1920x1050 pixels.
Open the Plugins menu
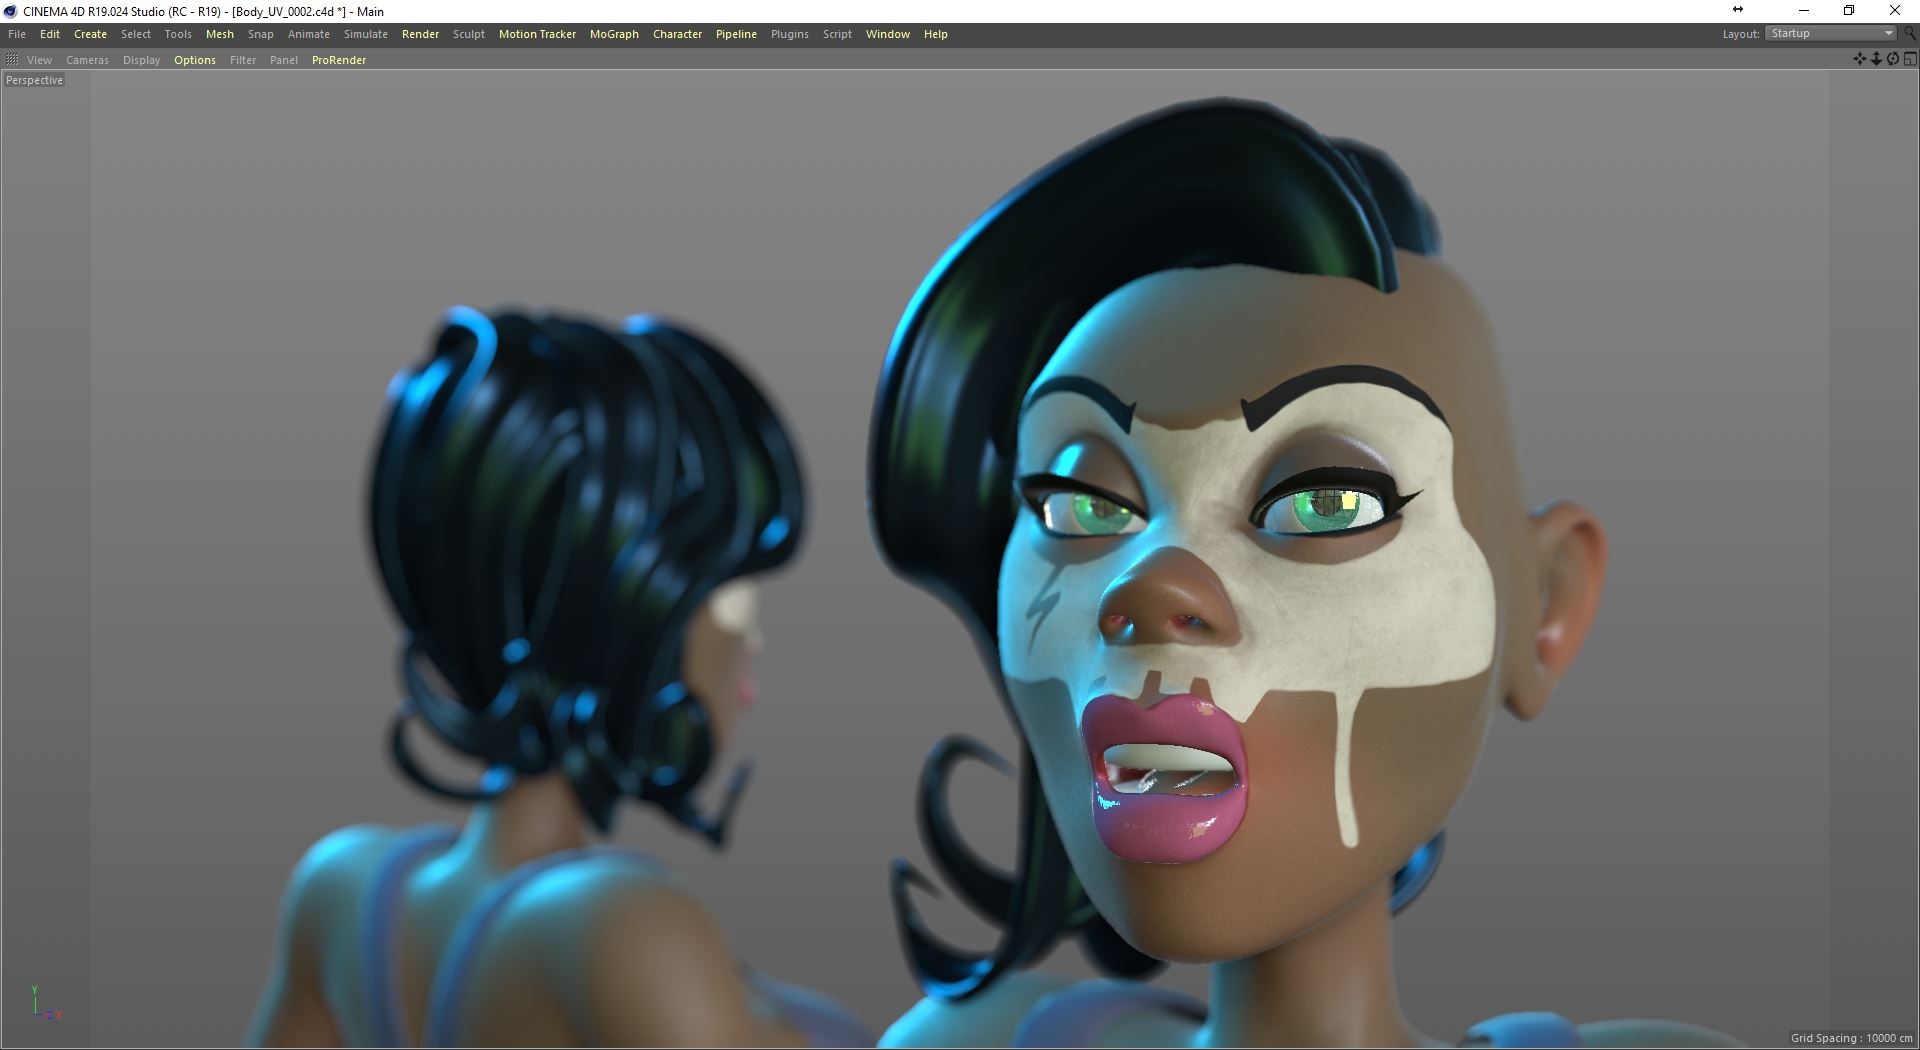790,34
